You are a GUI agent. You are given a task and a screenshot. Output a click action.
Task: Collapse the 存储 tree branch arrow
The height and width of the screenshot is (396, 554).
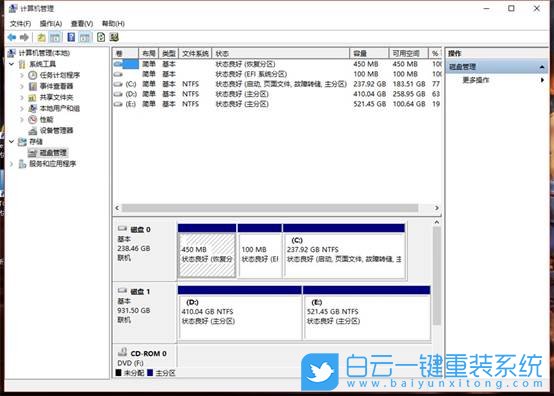(12, 142)
